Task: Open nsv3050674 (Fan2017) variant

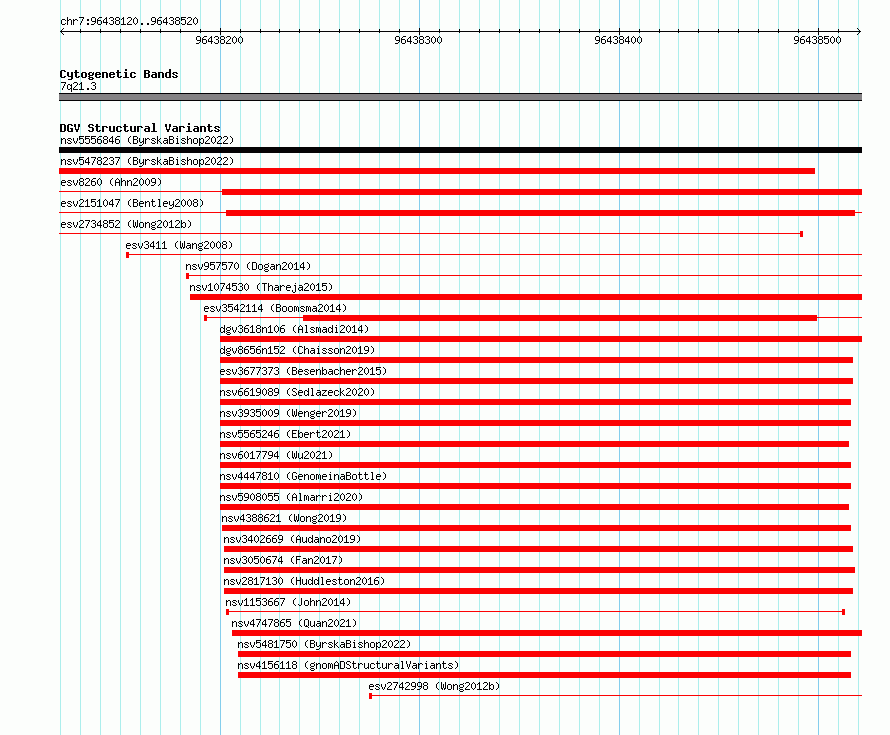Action: pyautogui.click(x=283, y=560)
